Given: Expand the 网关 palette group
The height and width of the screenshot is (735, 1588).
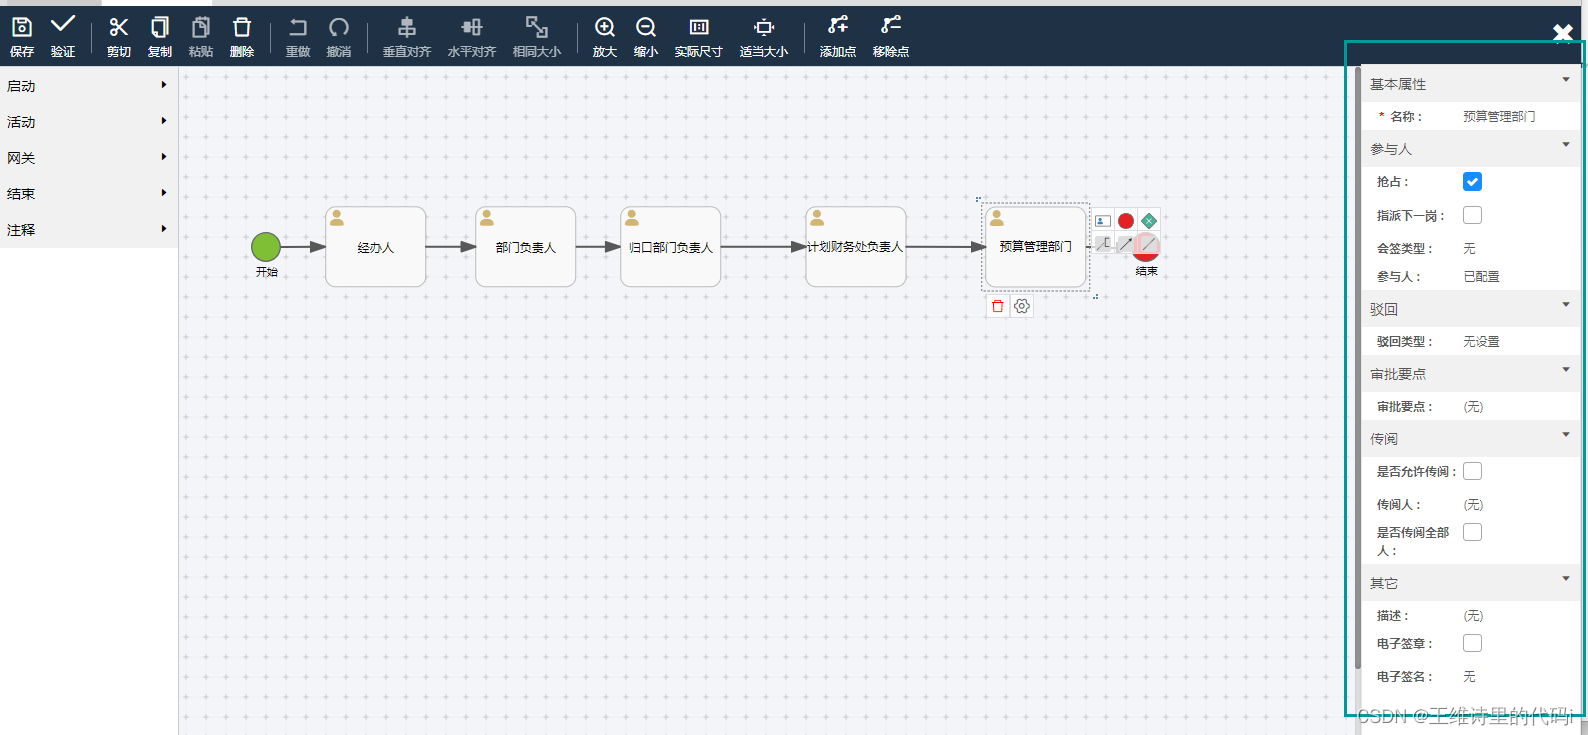Looking at the screenshot, I should pyautogui.click(x=88, y=158).
